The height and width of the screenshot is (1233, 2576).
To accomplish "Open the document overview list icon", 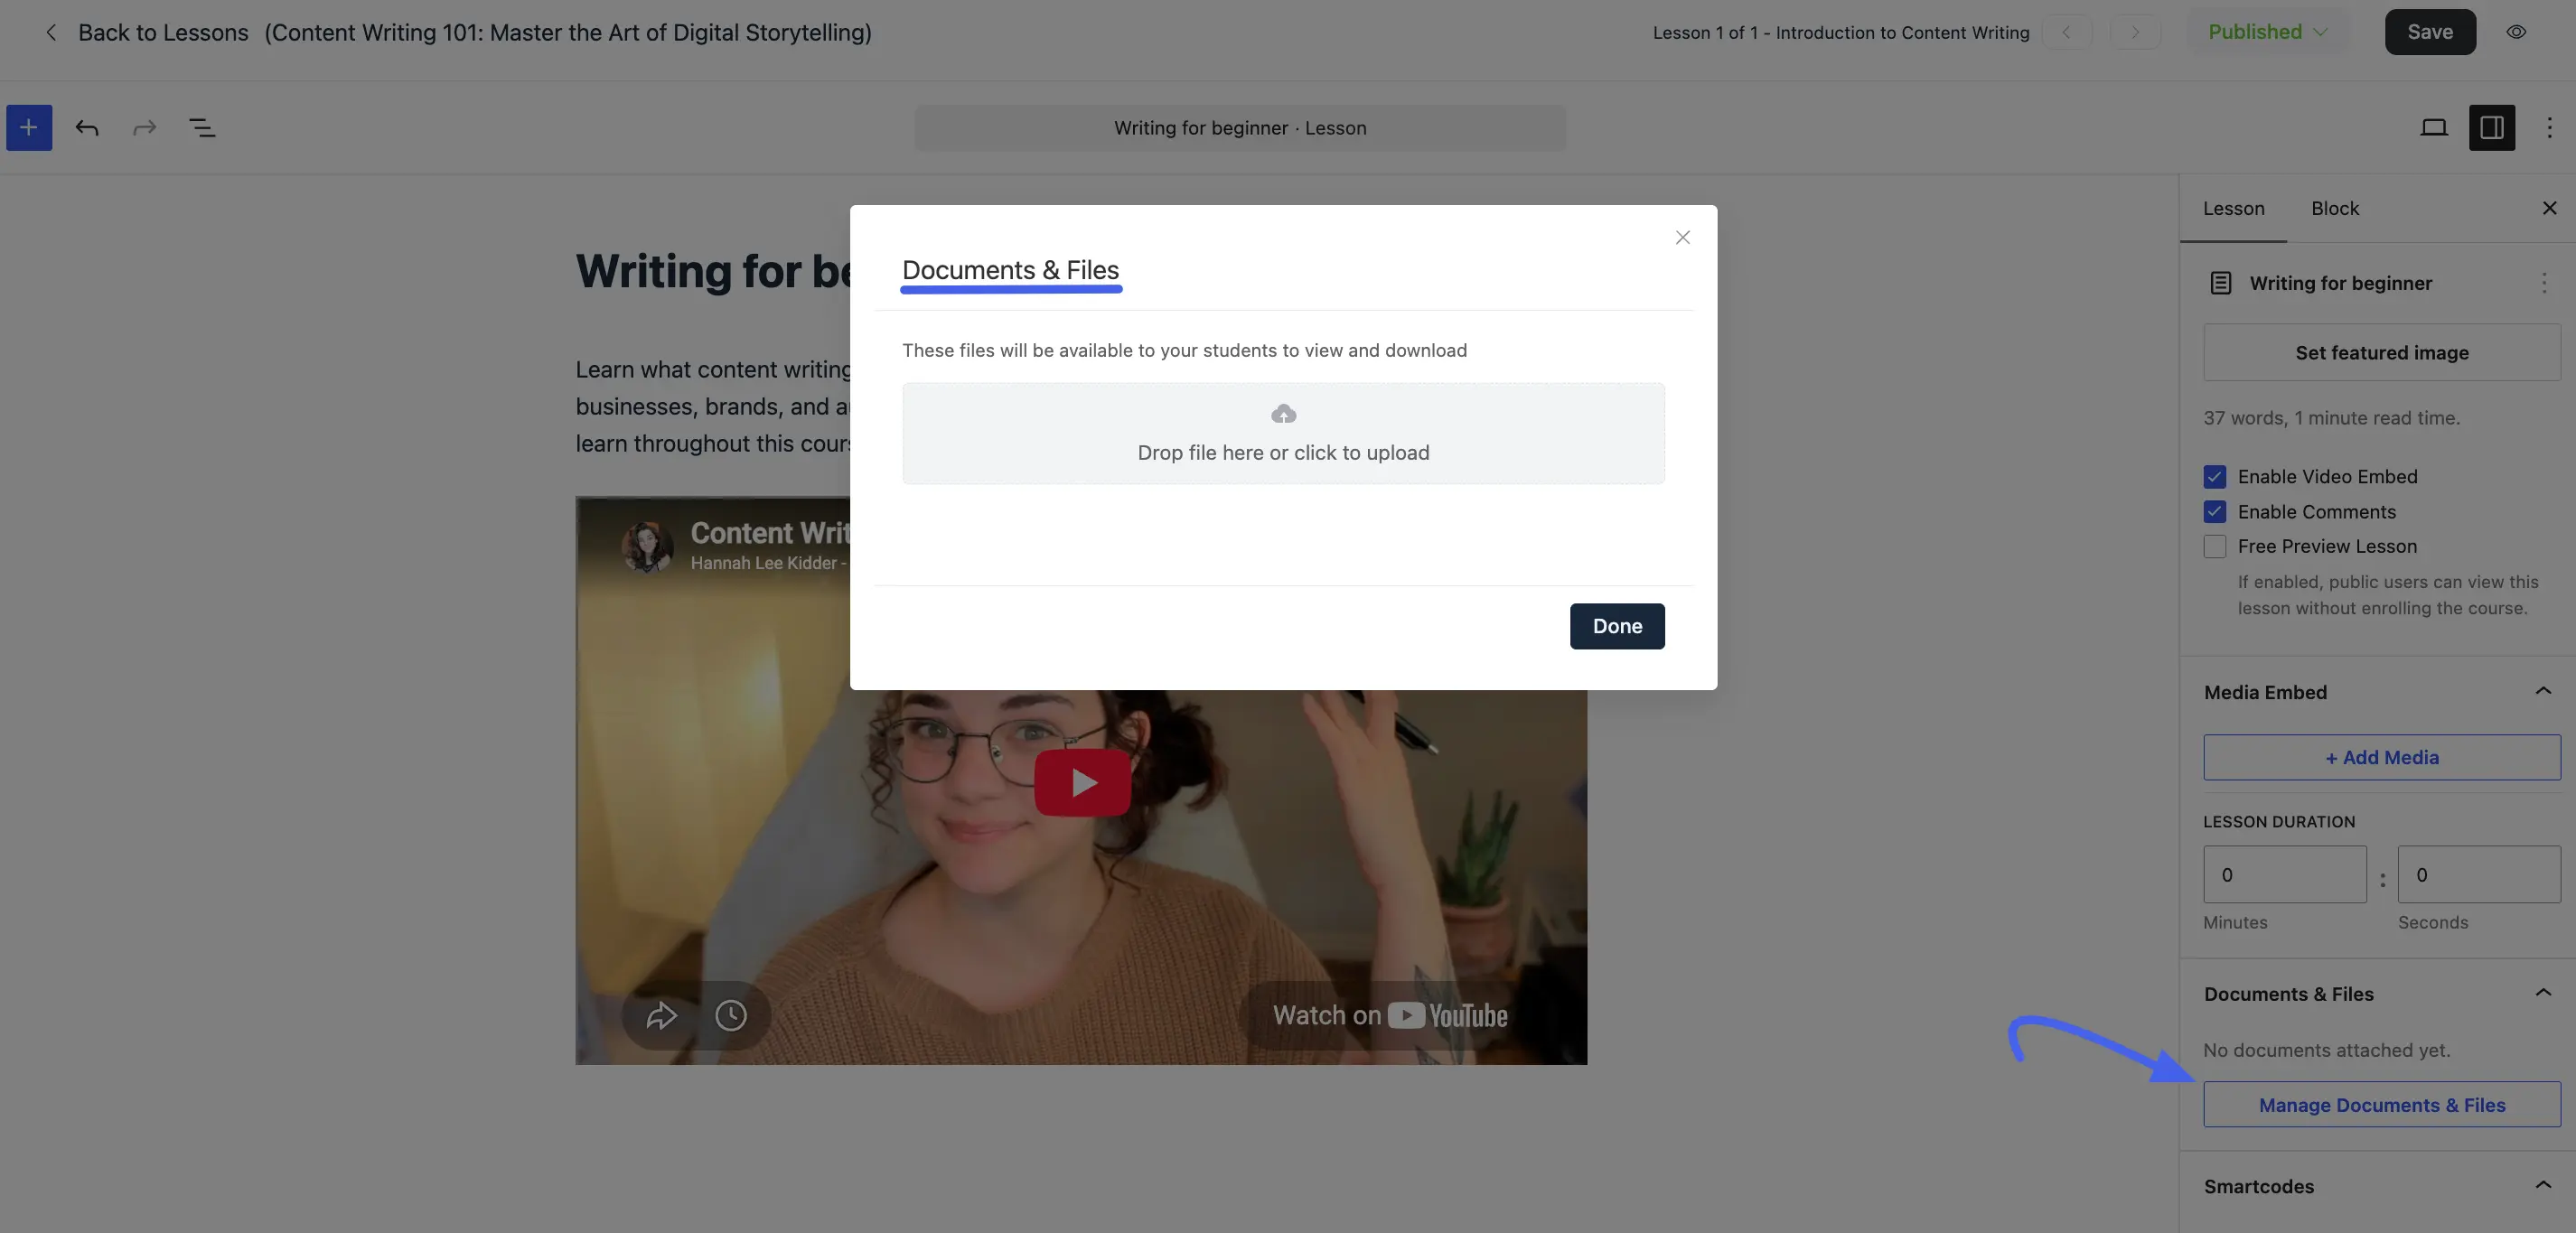I will coord(202,128).
